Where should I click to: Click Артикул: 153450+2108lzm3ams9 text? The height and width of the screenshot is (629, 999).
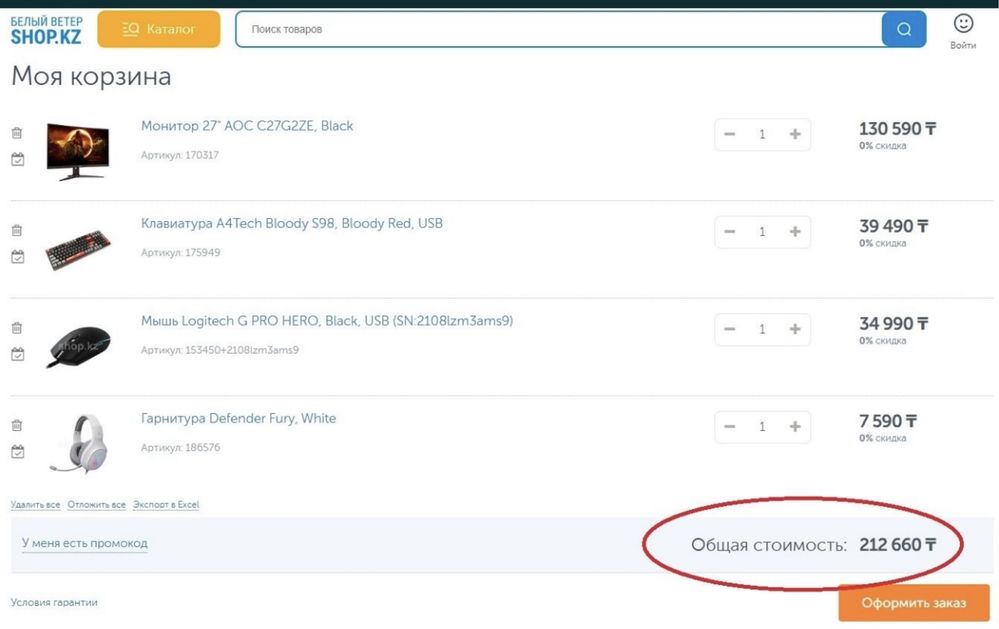click(220, 350)
